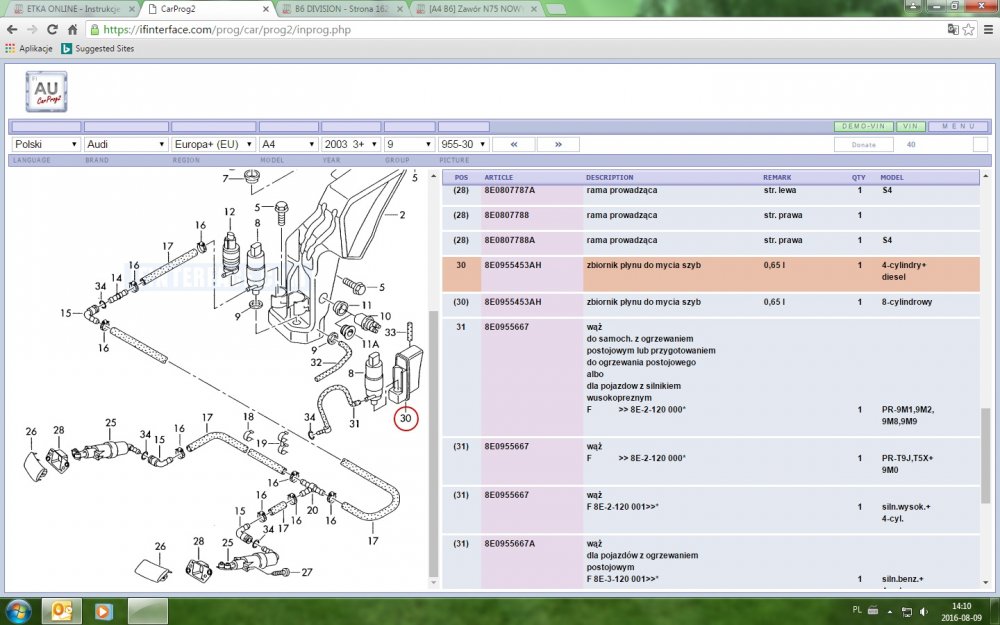Viewport: 1000px width, 625px height.
Task: Expand the A4 model dropdown
Action: tap(288, 144)
